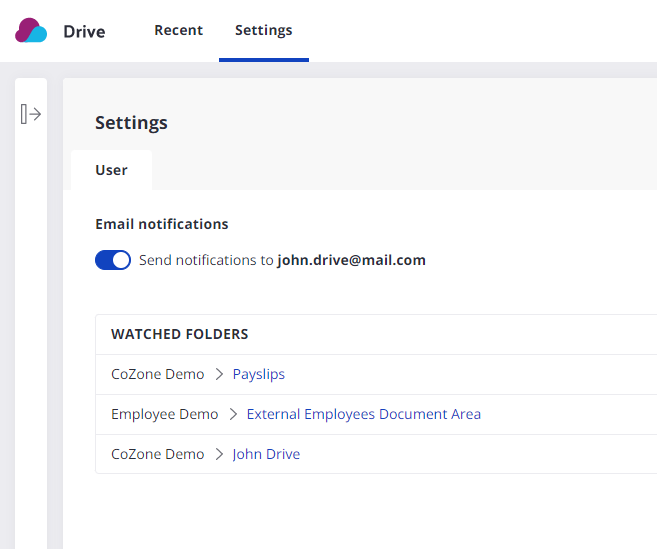Open External Employees Document Area folder
The image size is (657, 549).
[364, 414]
